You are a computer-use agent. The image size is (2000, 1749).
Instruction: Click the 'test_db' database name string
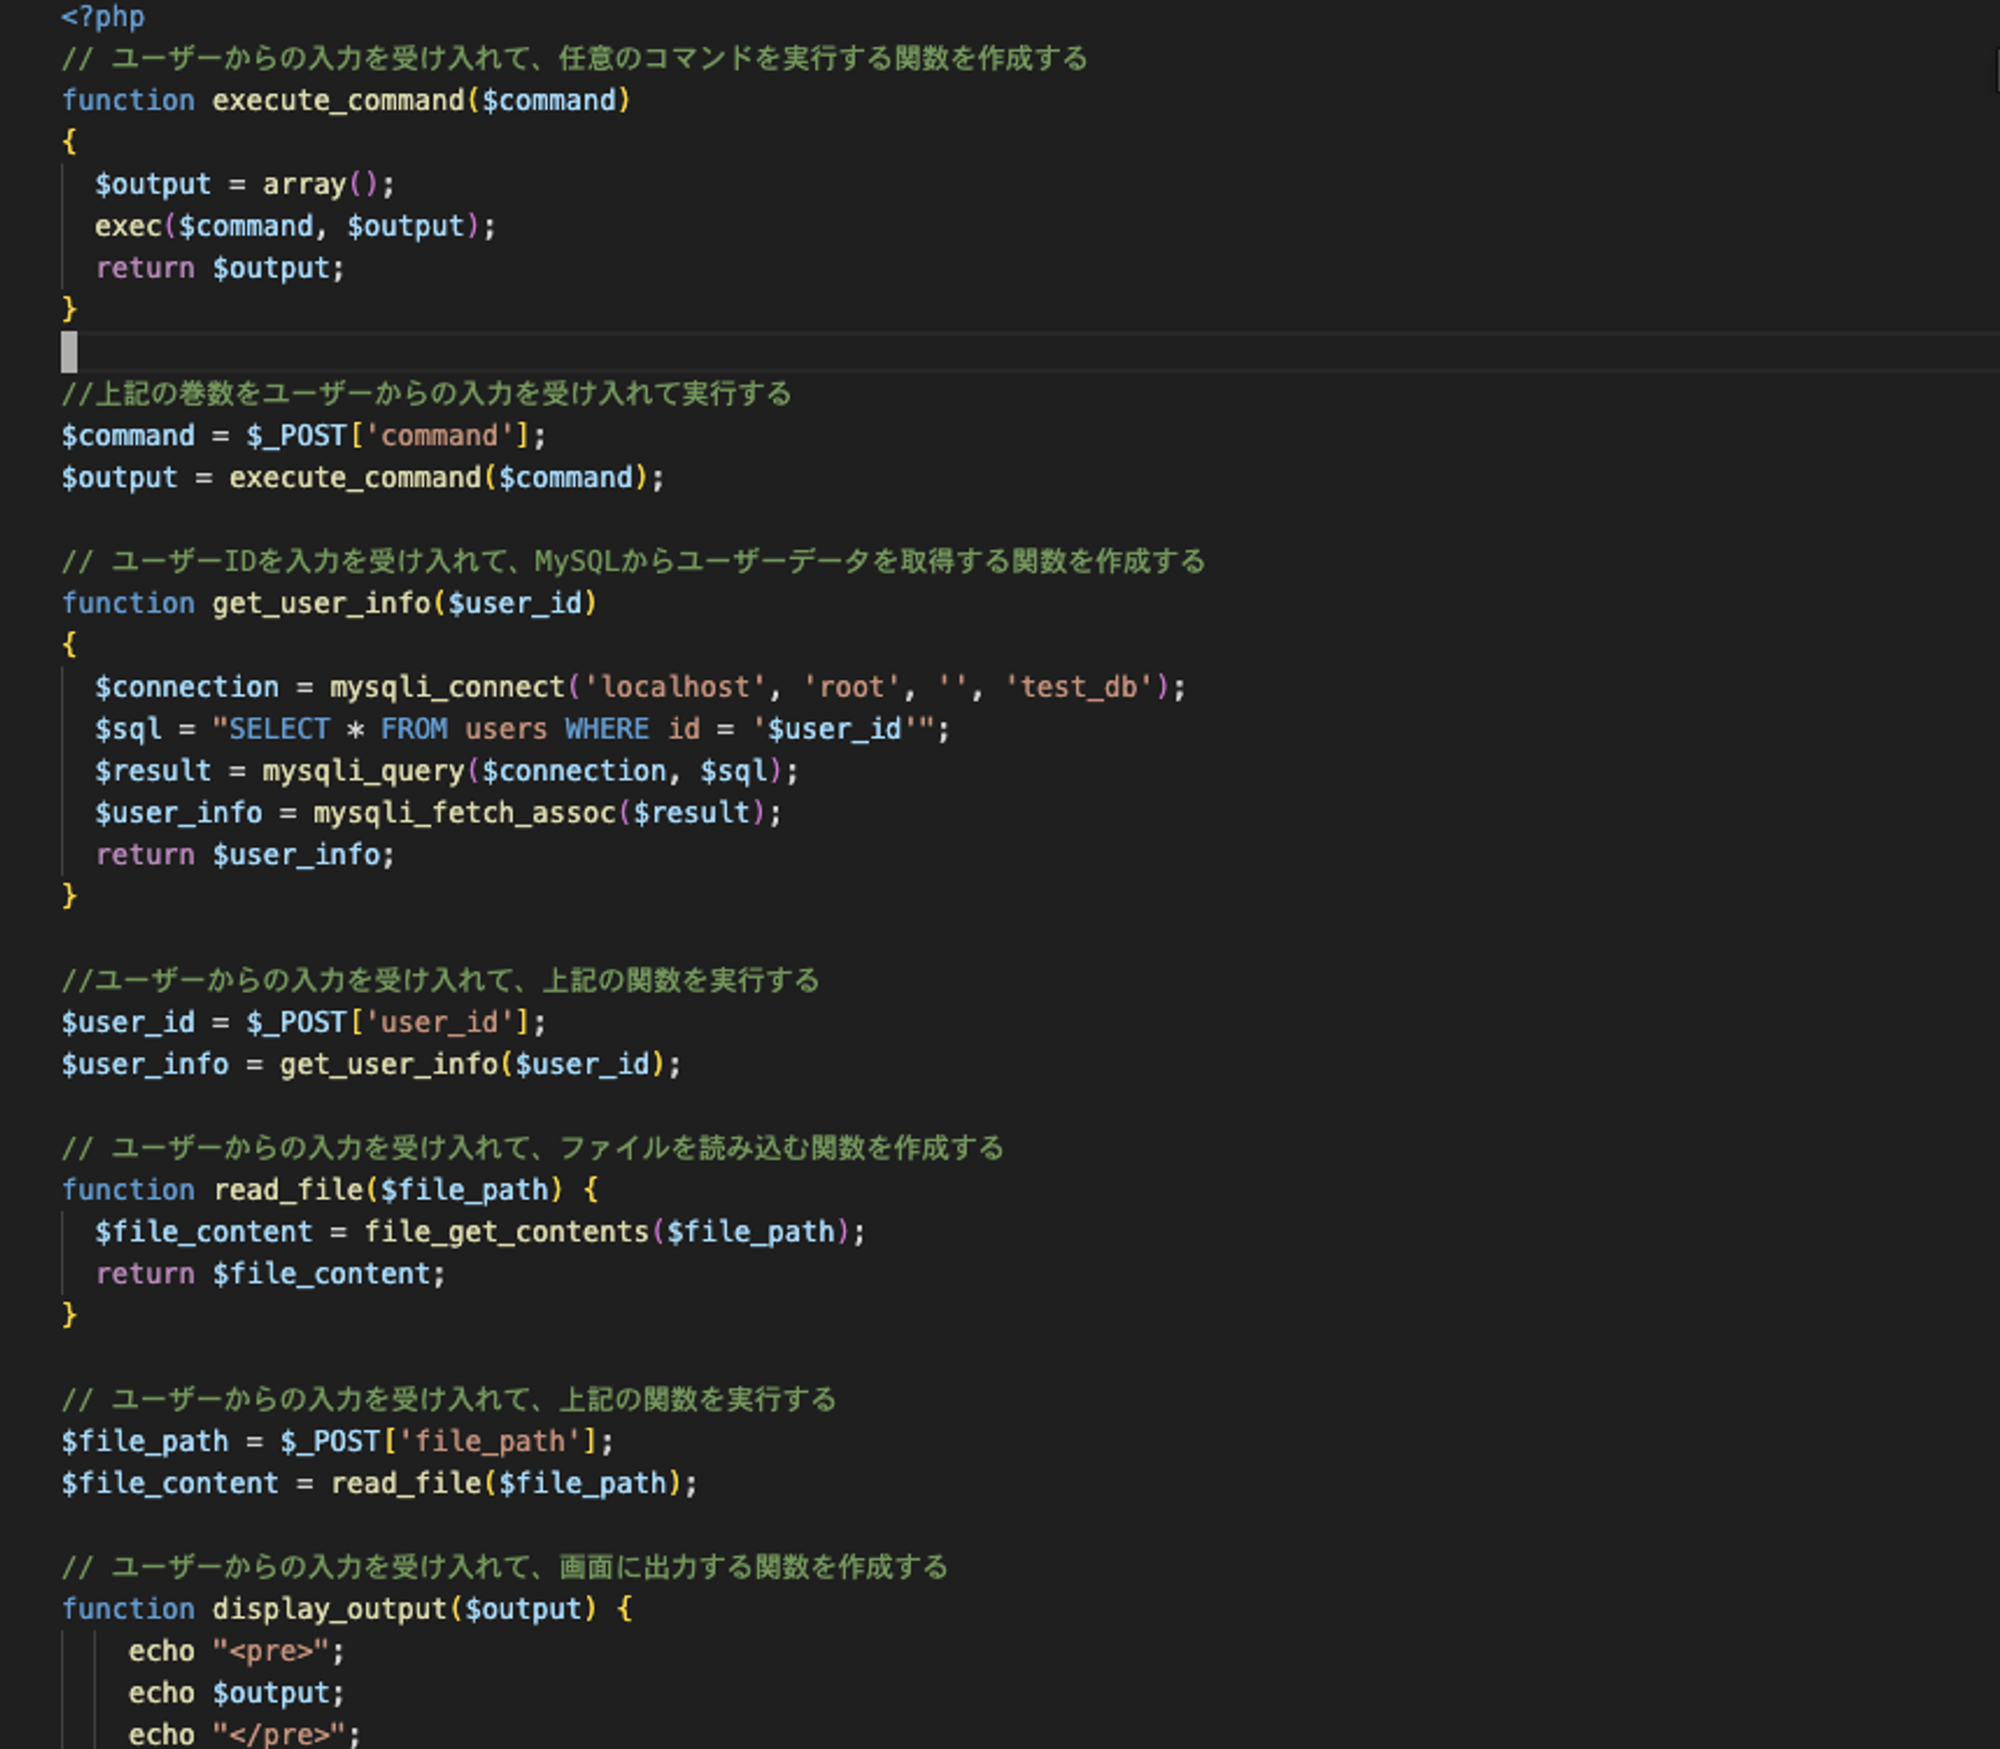click(1078, 687)
